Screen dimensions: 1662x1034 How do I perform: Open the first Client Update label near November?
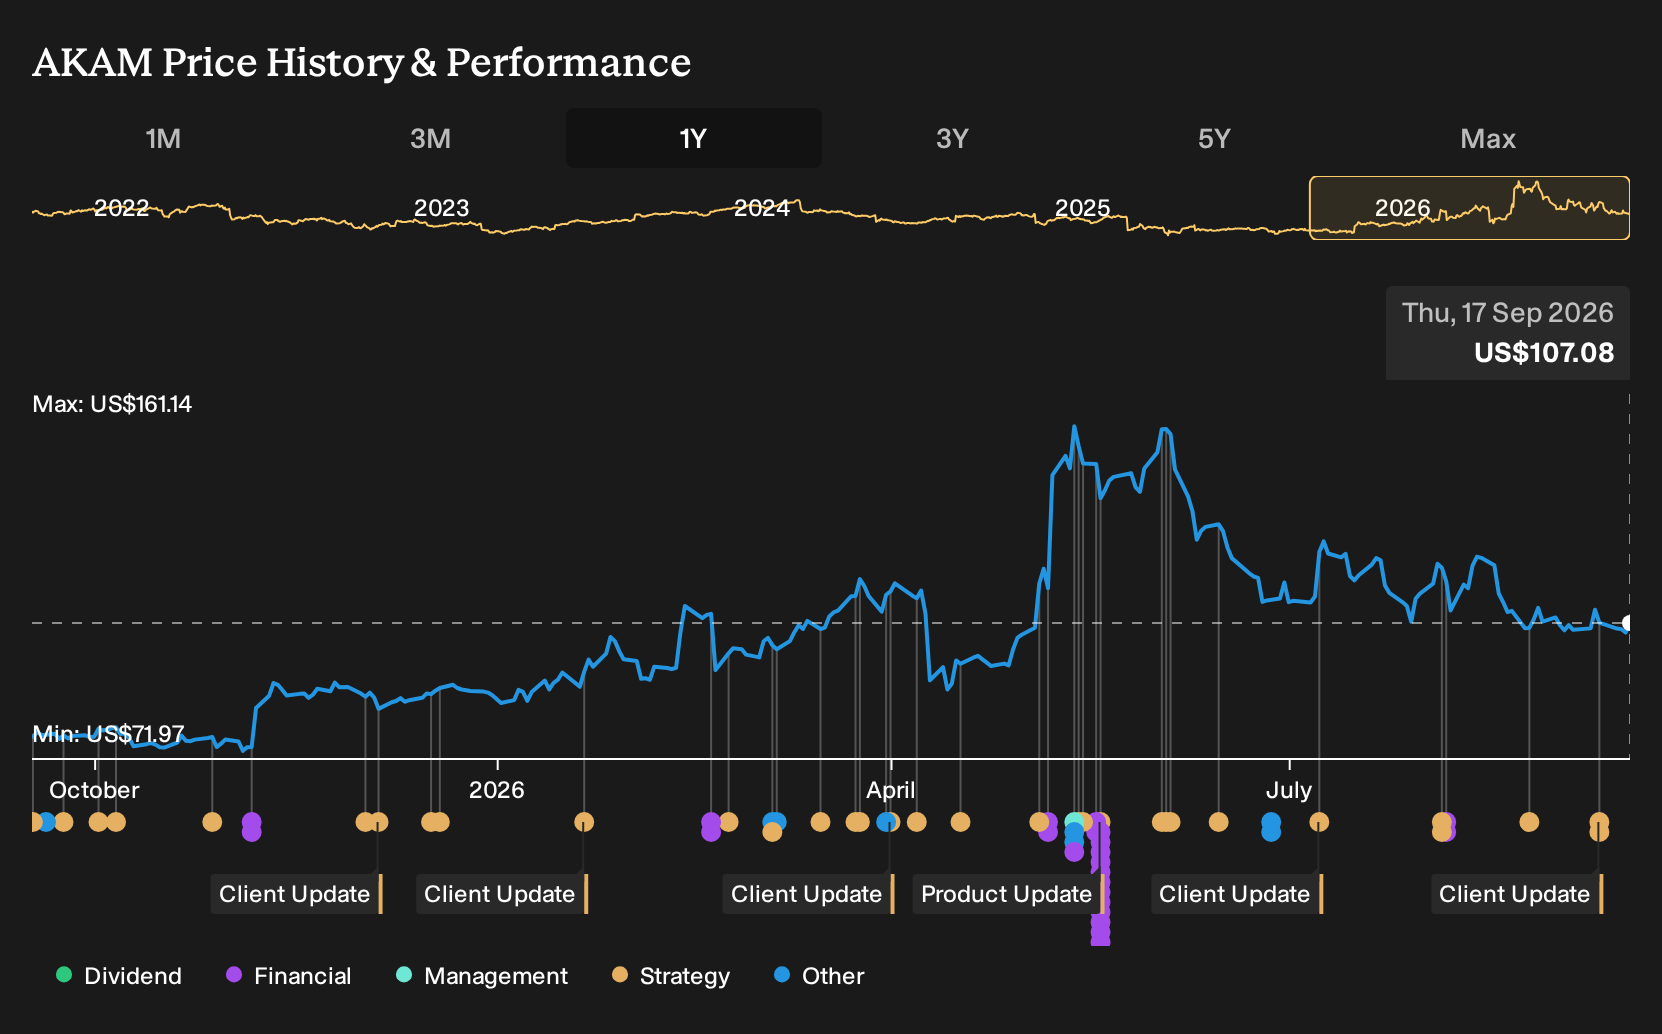click(x=296, y=894)
